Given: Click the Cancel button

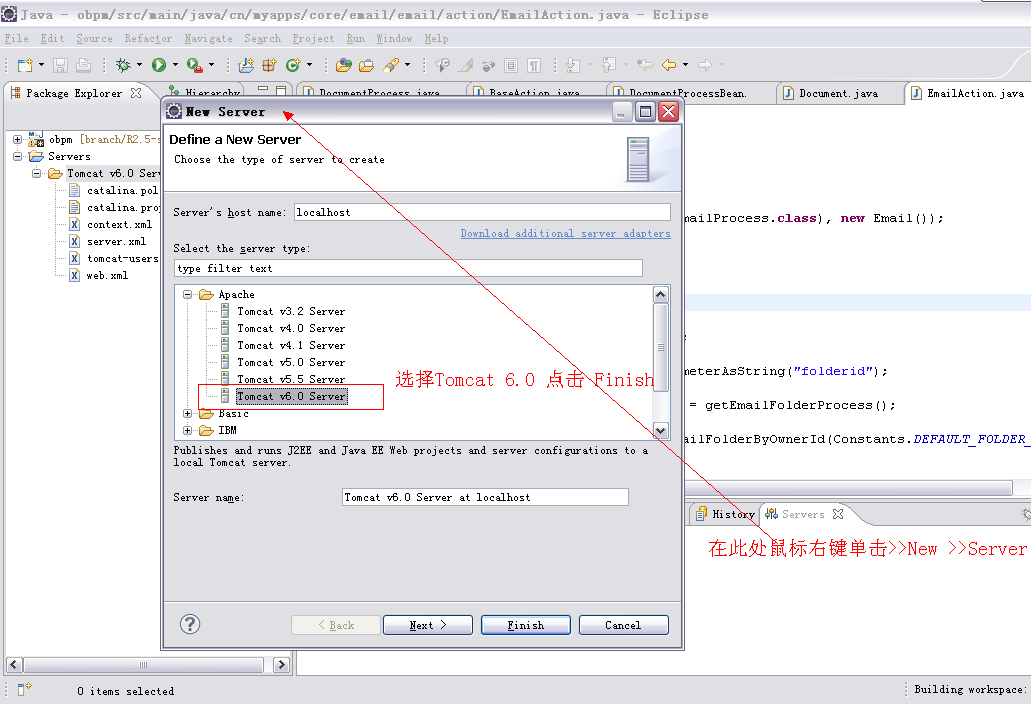Looking at the screenshot, I should 623,625.
